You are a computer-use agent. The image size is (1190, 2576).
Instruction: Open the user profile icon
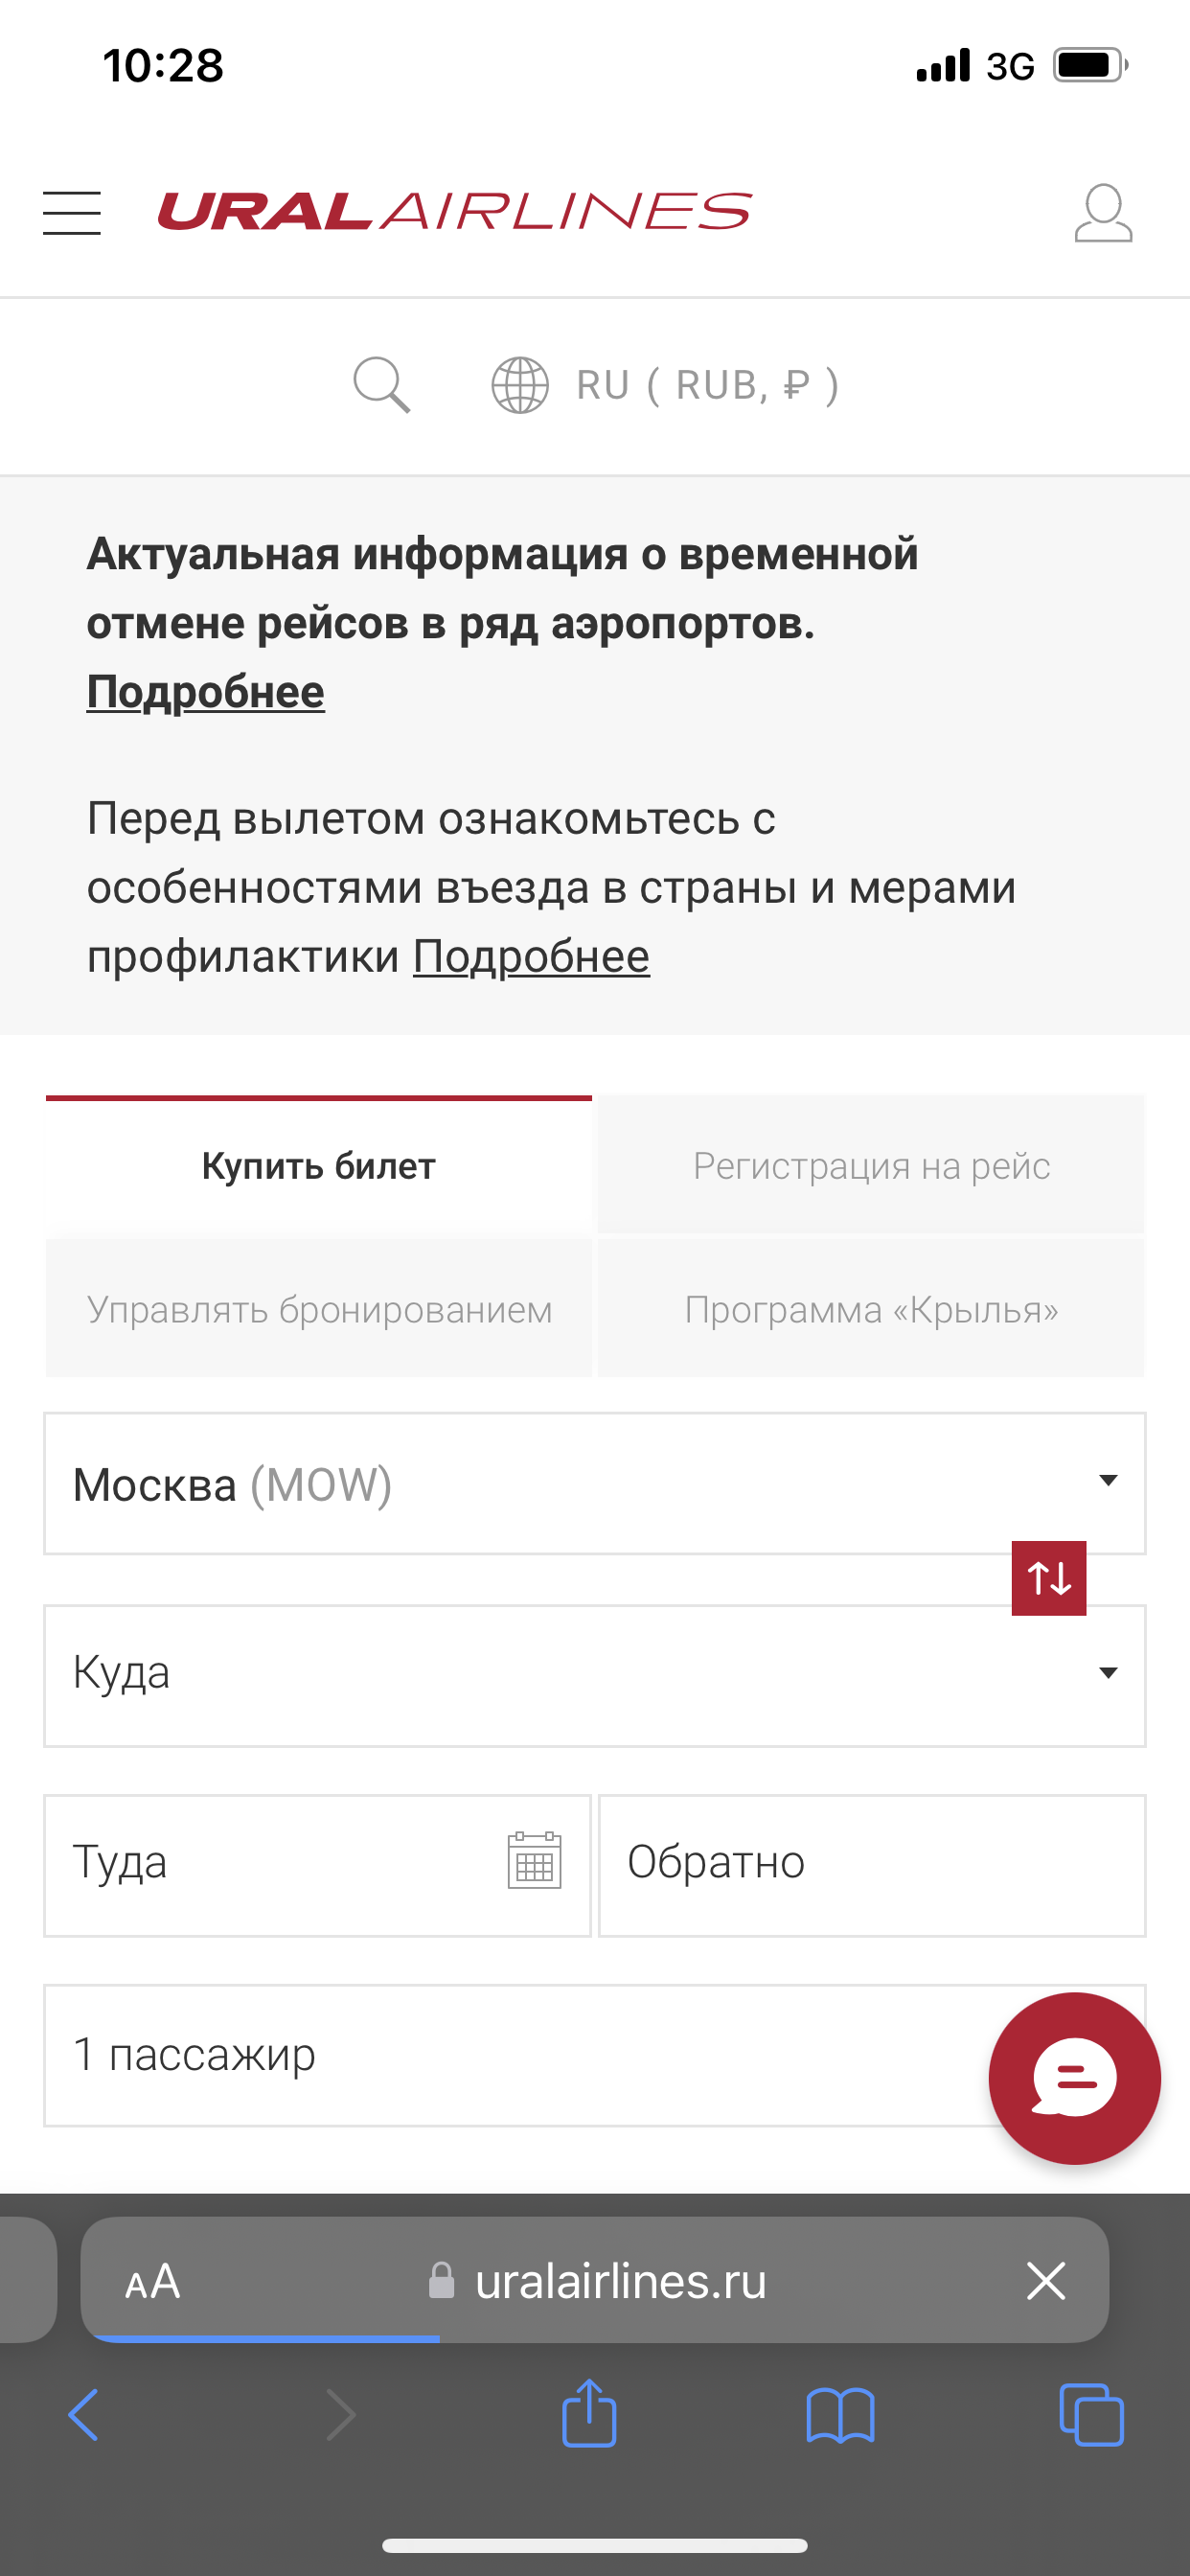tap(1103, 213)
